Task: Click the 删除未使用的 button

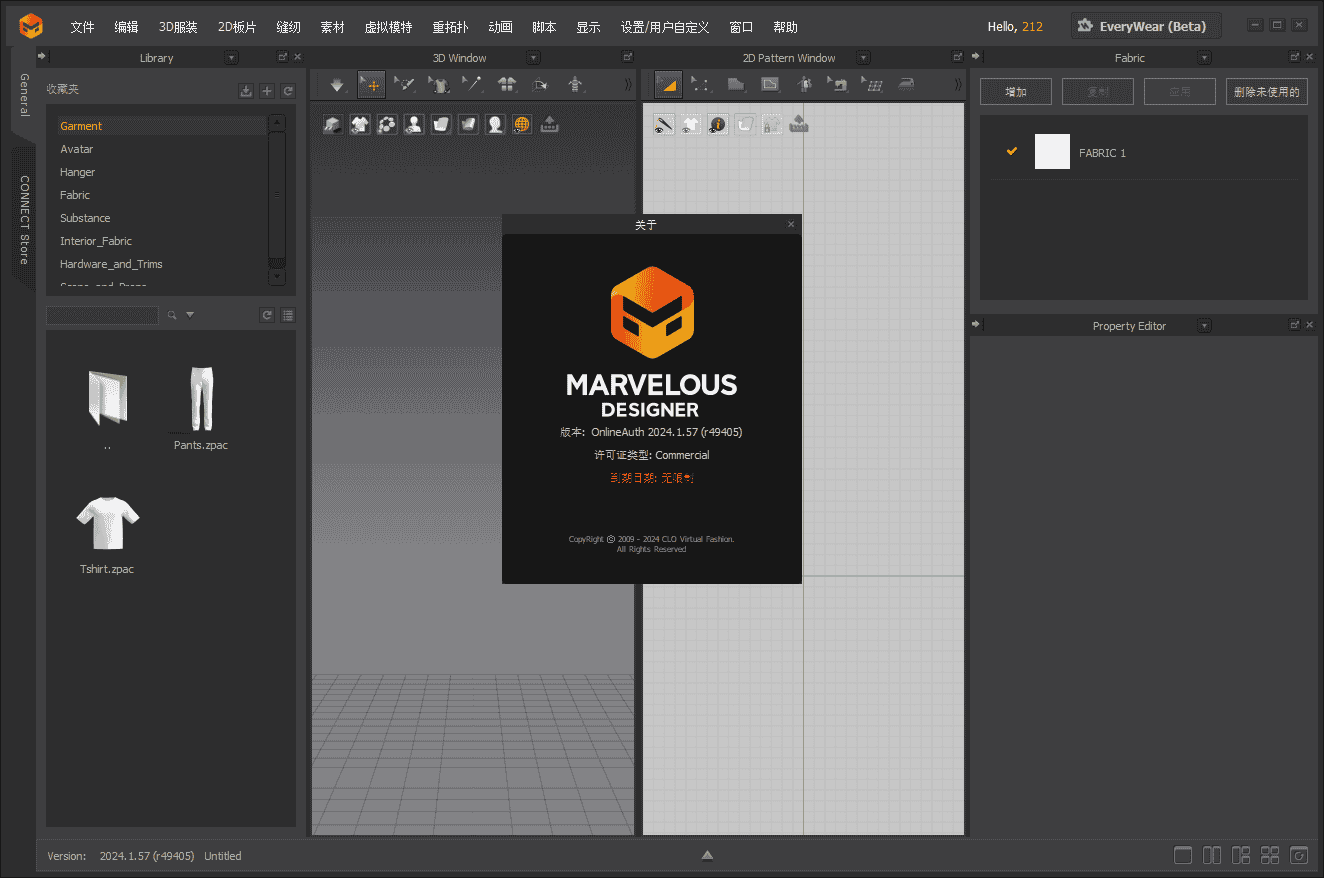Action: point(1267,92)
